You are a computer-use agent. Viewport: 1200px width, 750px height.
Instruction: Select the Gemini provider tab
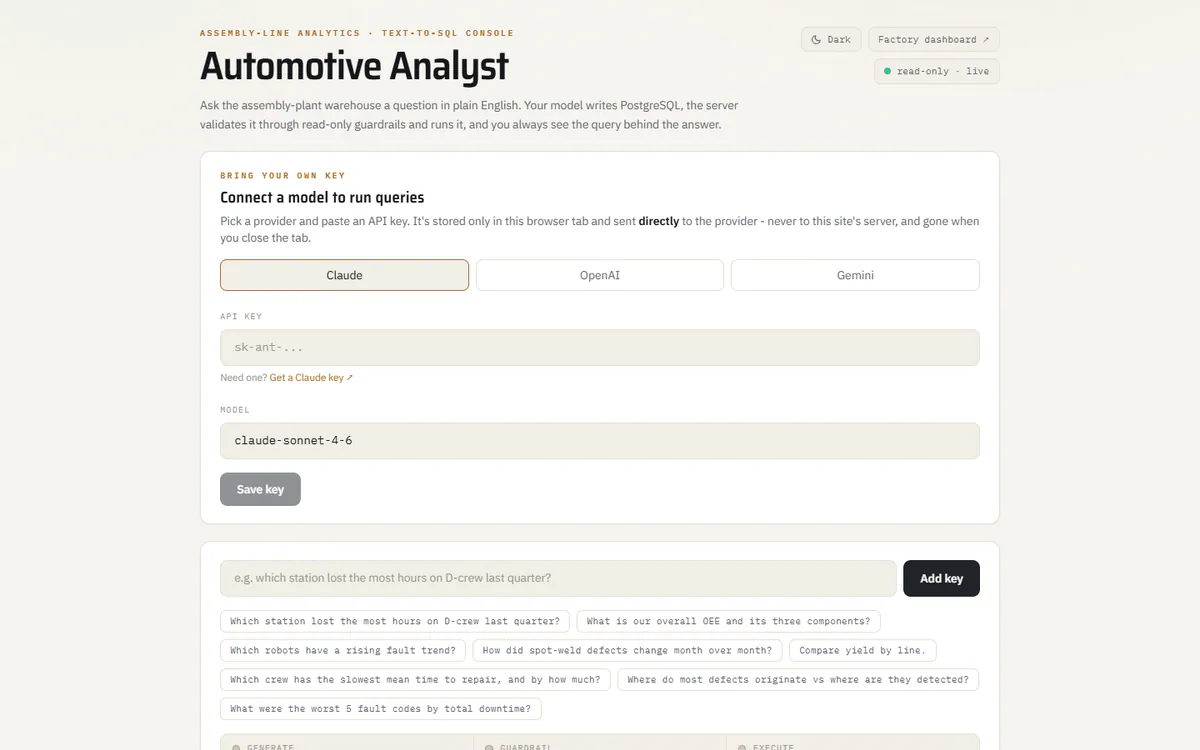(855, 275)
